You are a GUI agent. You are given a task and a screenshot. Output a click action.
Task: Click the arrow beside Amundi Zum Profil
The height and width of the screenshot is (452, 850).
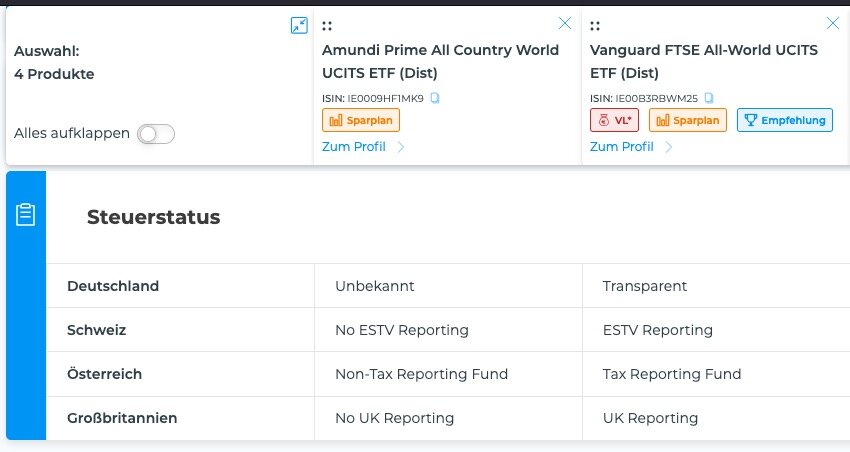tap(401, 147)
